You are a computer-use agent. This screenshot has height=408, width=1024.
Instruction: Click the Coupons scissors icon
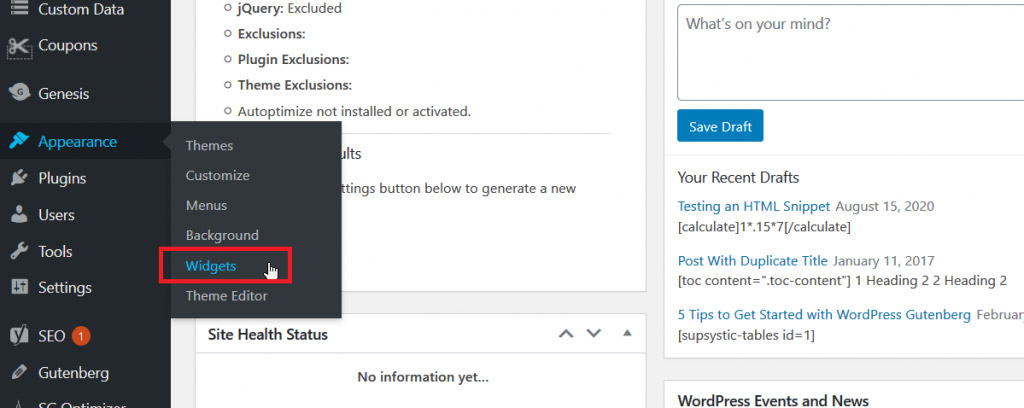(x=19, y=46)
